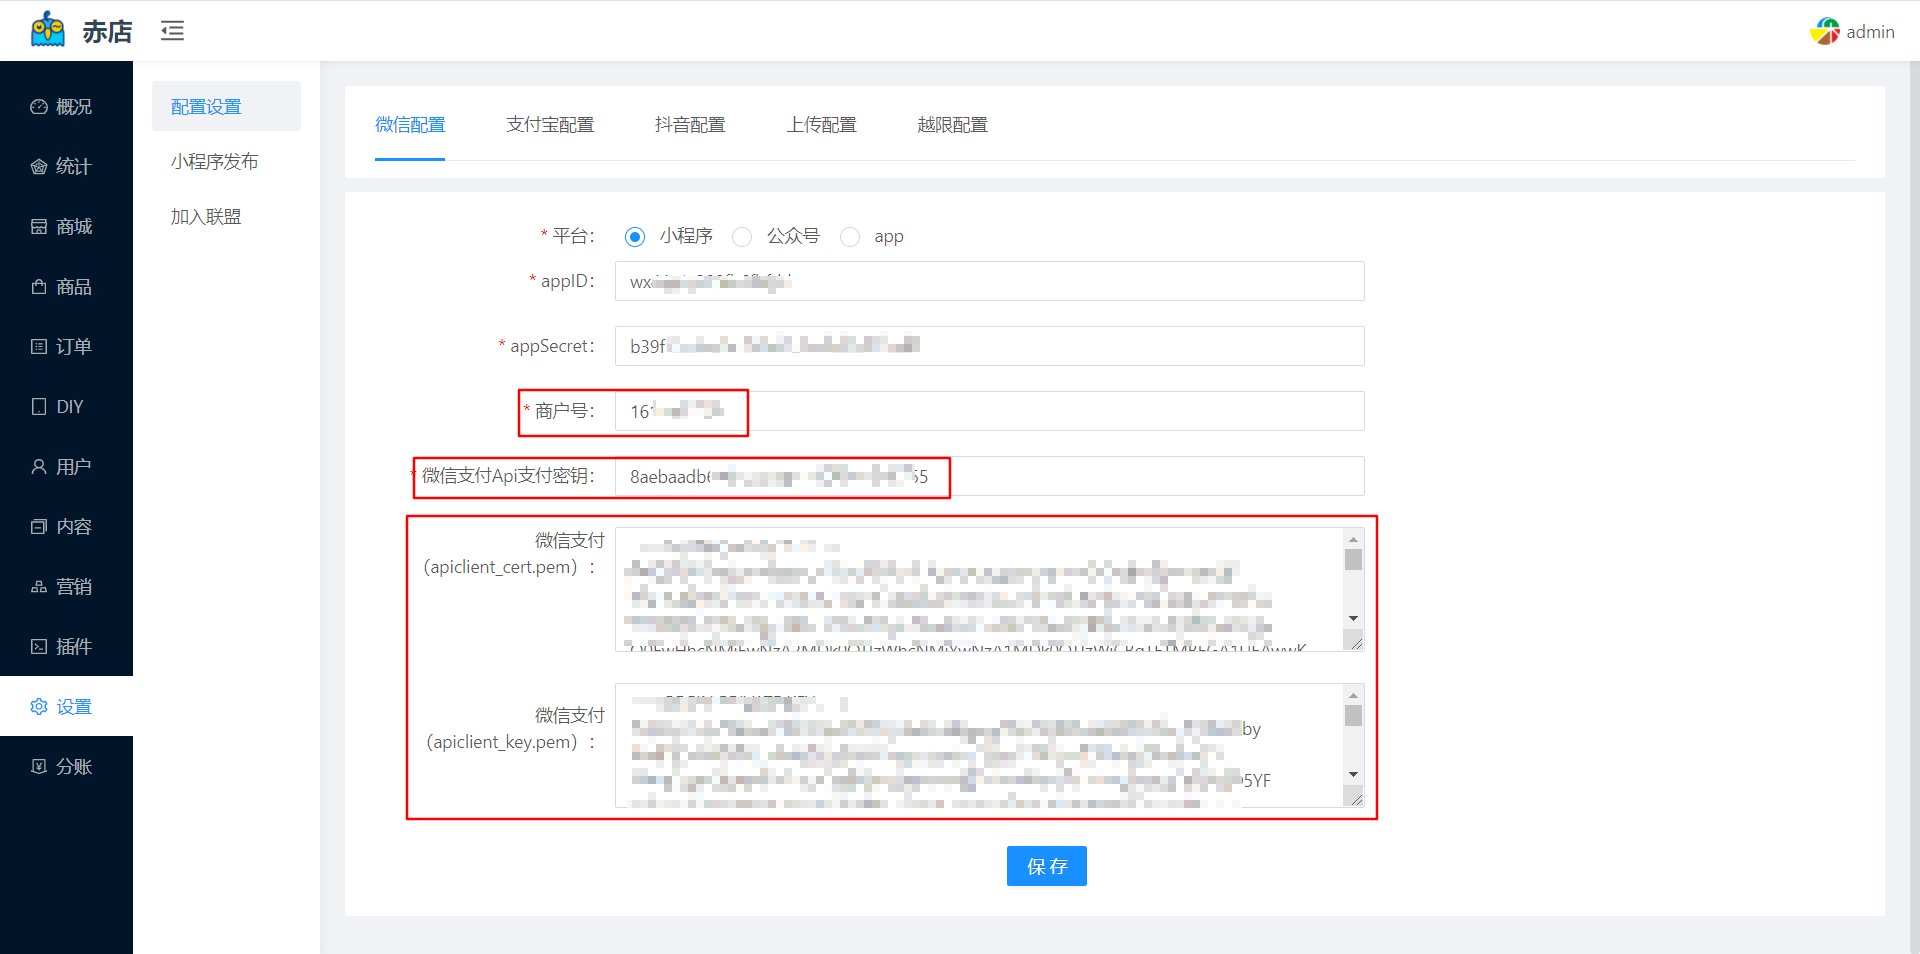
Task: Open 订单 orders icon in sidebar
Action: click(x=39, y=347)
